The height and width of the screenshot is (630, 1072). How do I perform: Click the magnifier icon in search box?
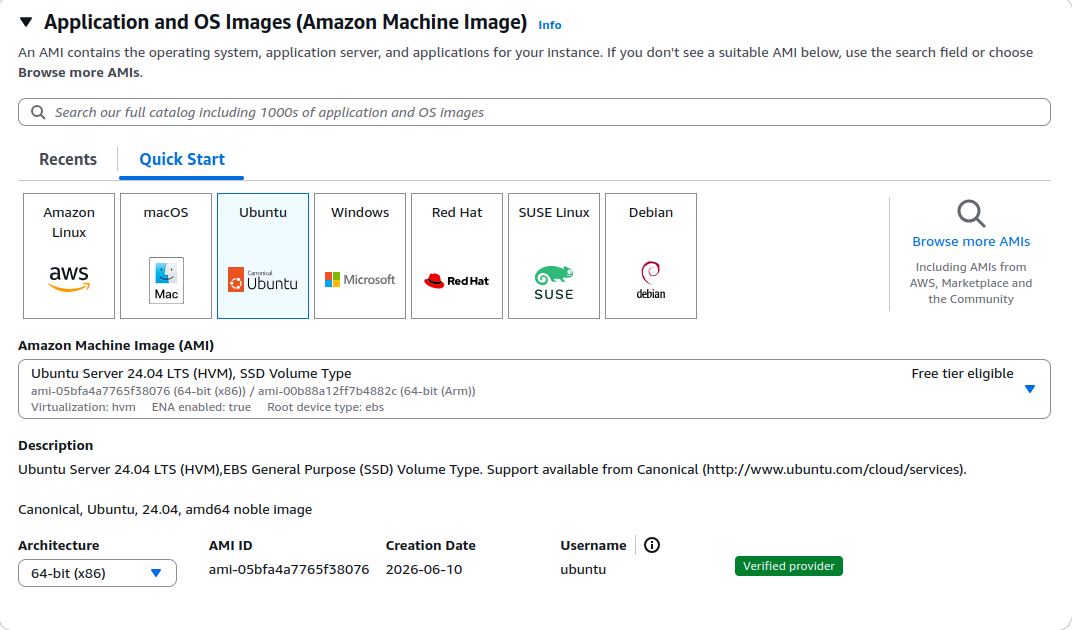pos(38,112)
